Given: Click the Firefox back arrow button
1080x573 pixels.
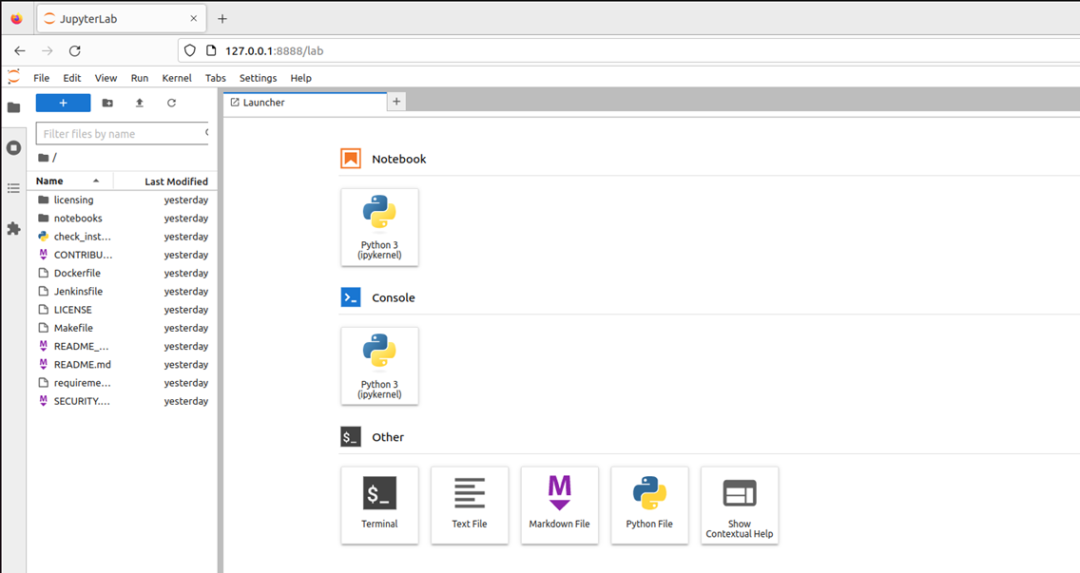Looking at the screenshot, I should [x=19, y=51].
